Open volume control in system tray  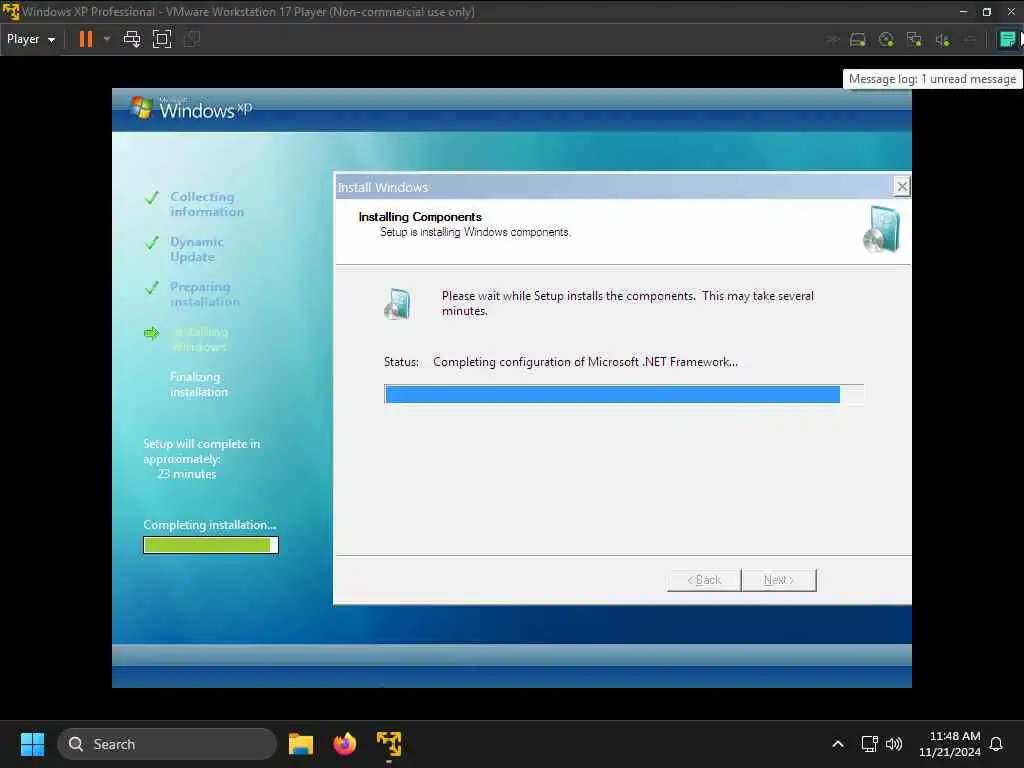pos(894,744)
